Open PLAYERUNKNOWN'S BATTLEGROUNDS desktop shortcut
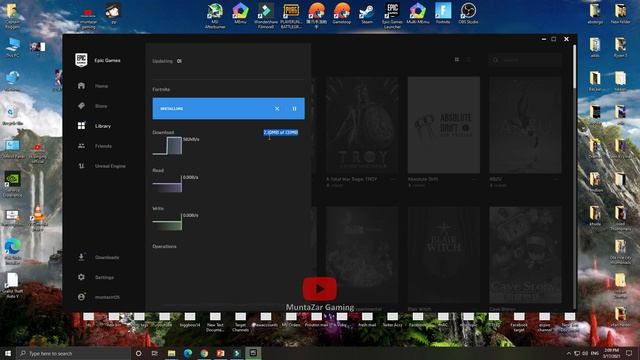Screen dimensions: 640x360 point(291,16)
